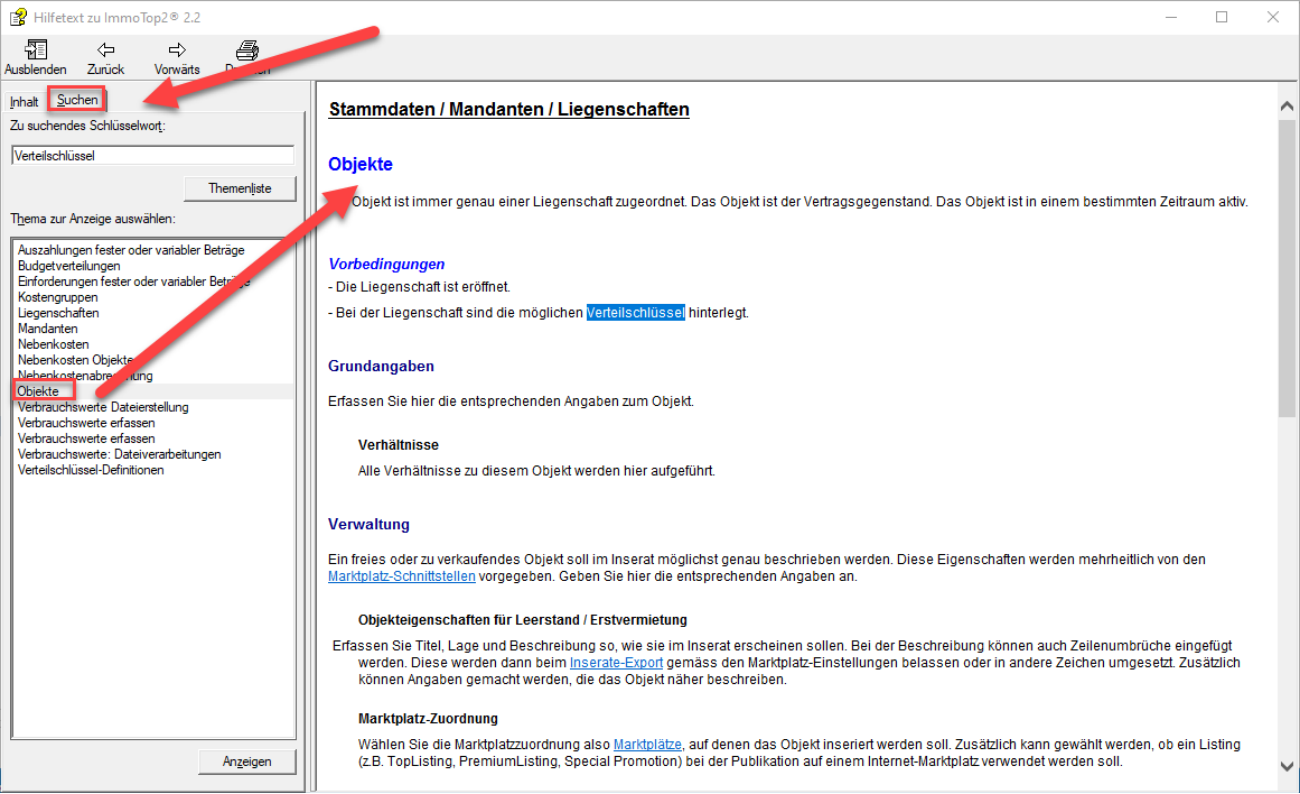Select topic Nebenkosten Objekte
Image resolution: width=1300 pixels, height=794 pixels.
[x=76, y=360]
